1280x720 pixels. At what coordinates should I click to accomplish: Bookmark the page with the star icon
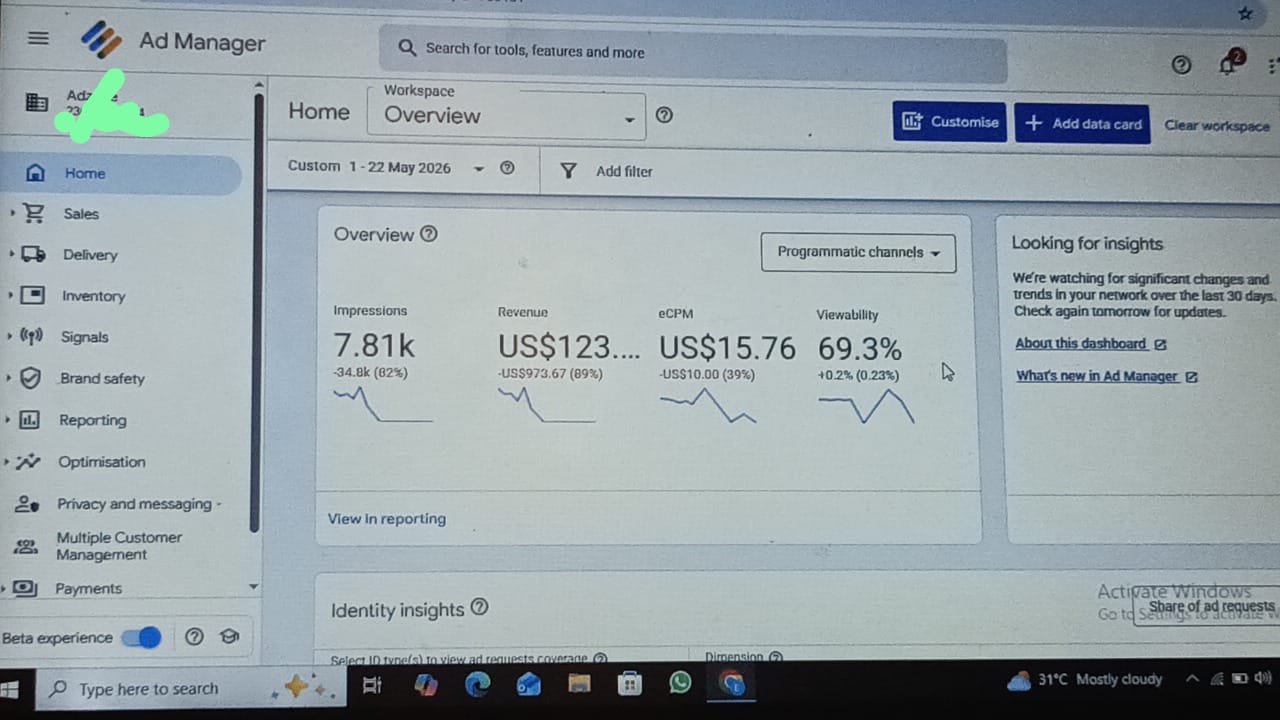click(1245, 14)
